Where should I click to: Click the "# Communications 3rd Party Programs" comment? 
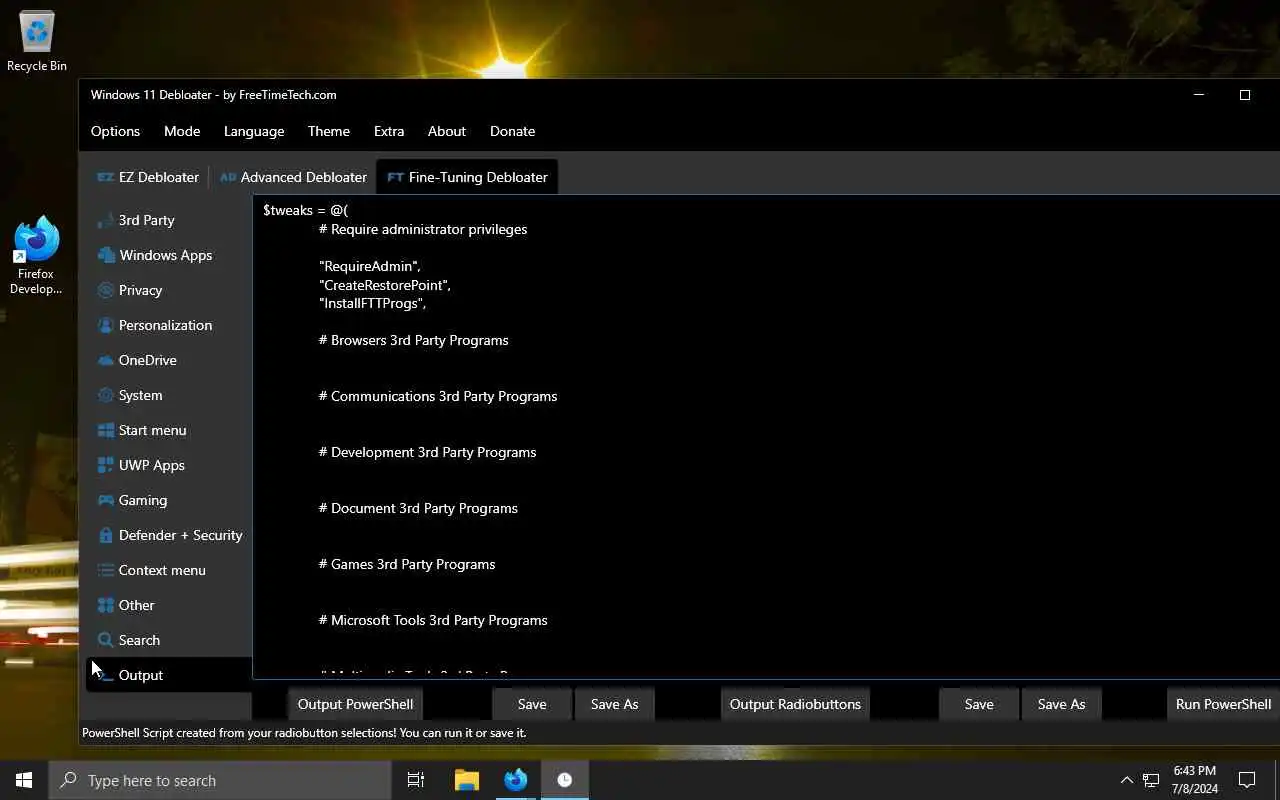coord(438,396)
